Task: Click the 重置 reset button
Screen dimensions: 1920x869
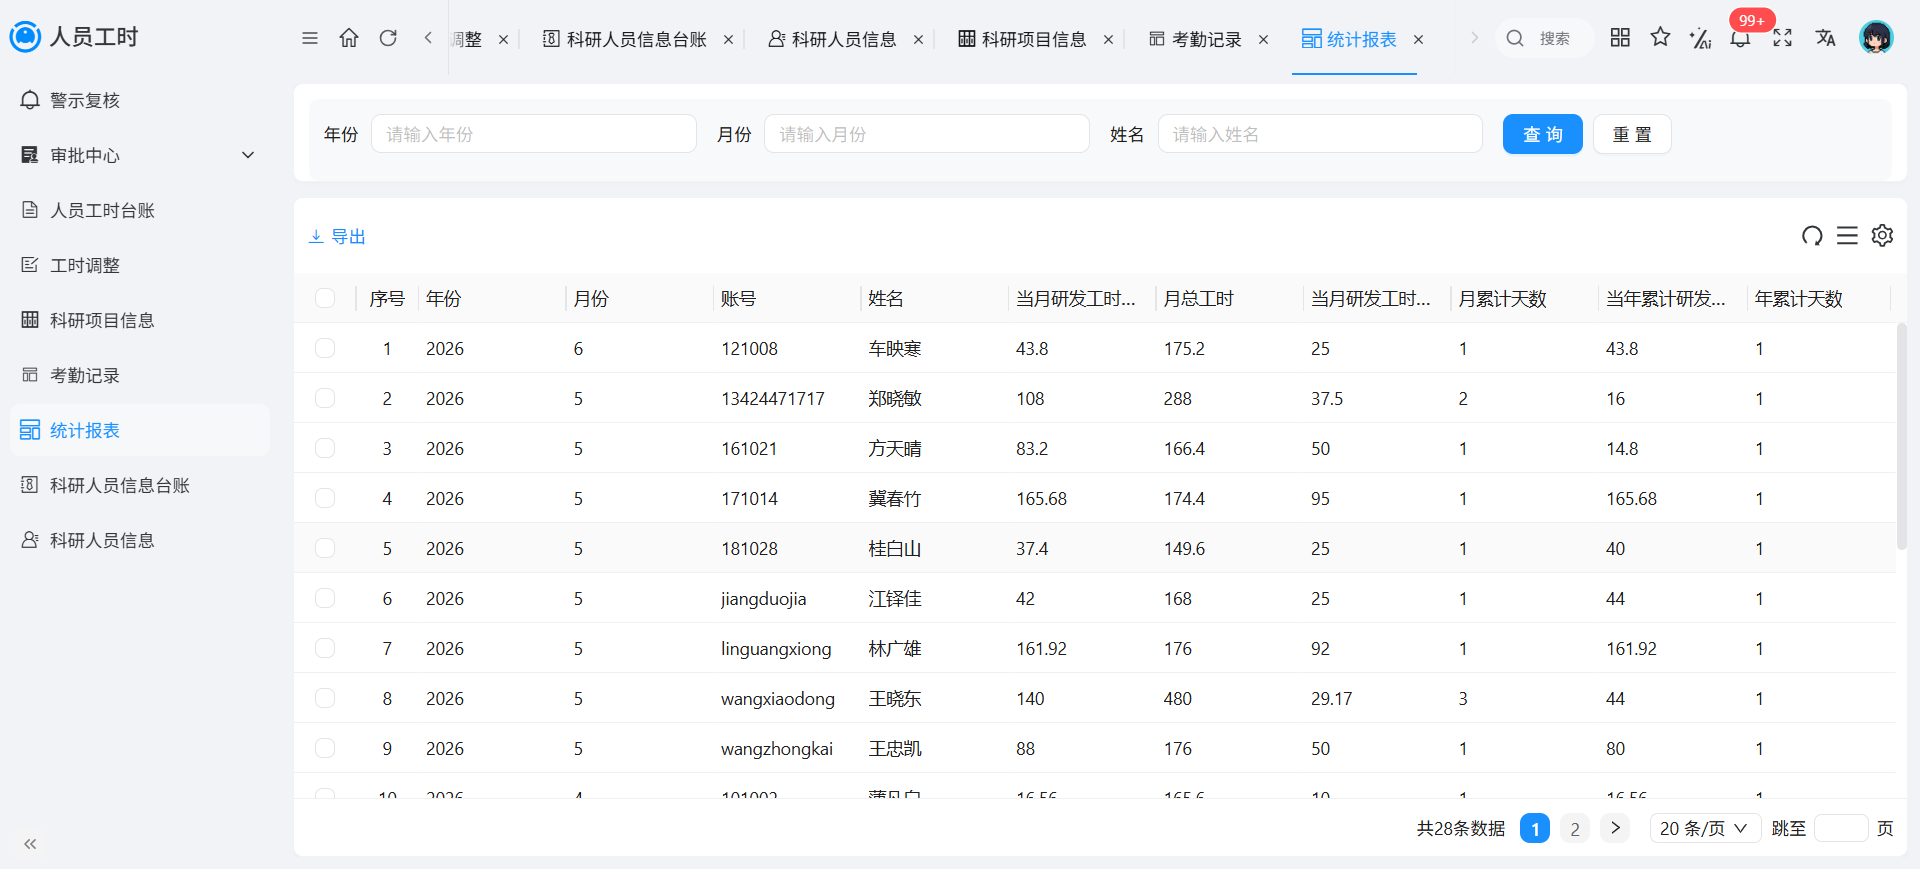Action: pyautogui.click(x=1632, y=134)
